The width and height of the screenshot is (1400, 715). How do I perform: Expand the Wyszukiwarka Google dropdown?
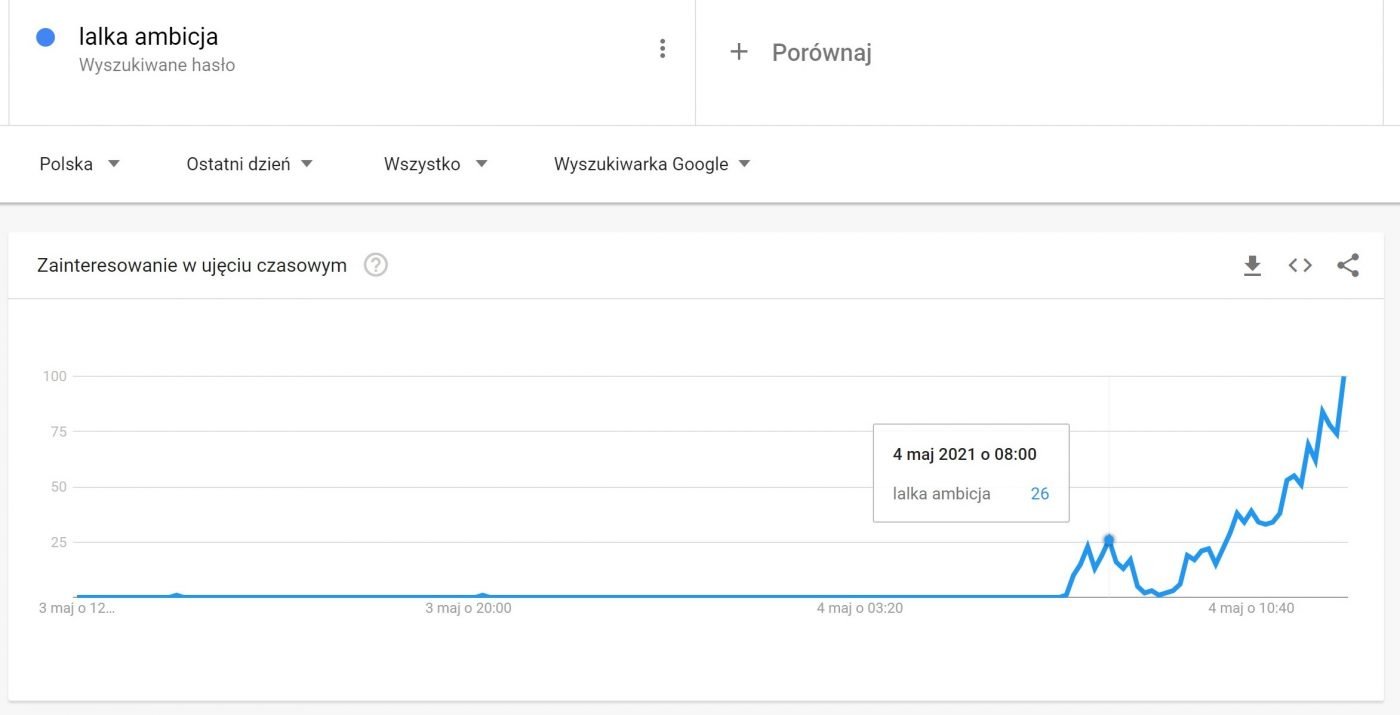click(x=652, y=164)
